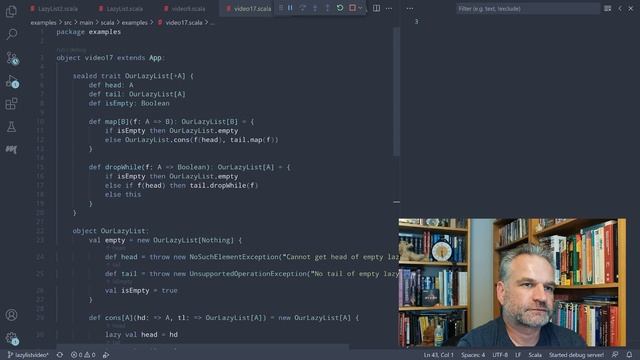The width and height of the screenshot is (640, 360).
Task: Open editor More Actions menu
Action: (x=389, y=8)
